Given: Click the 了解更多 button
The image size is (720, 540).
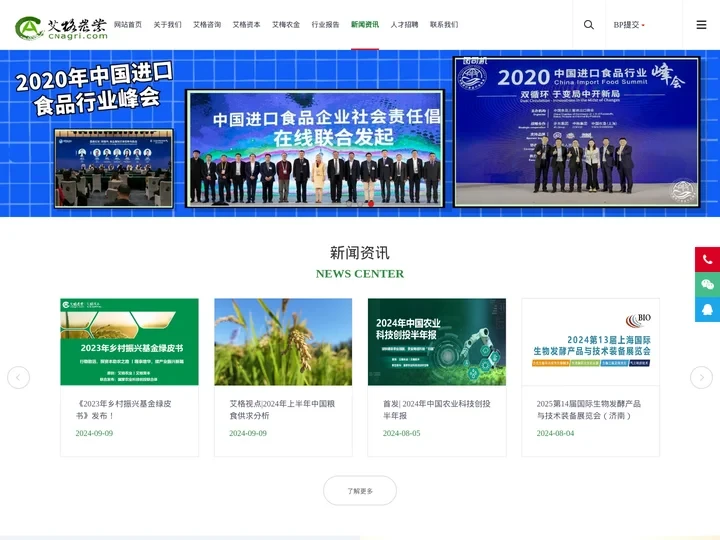Looking at the screenshot, I should [x=360, y=491].
